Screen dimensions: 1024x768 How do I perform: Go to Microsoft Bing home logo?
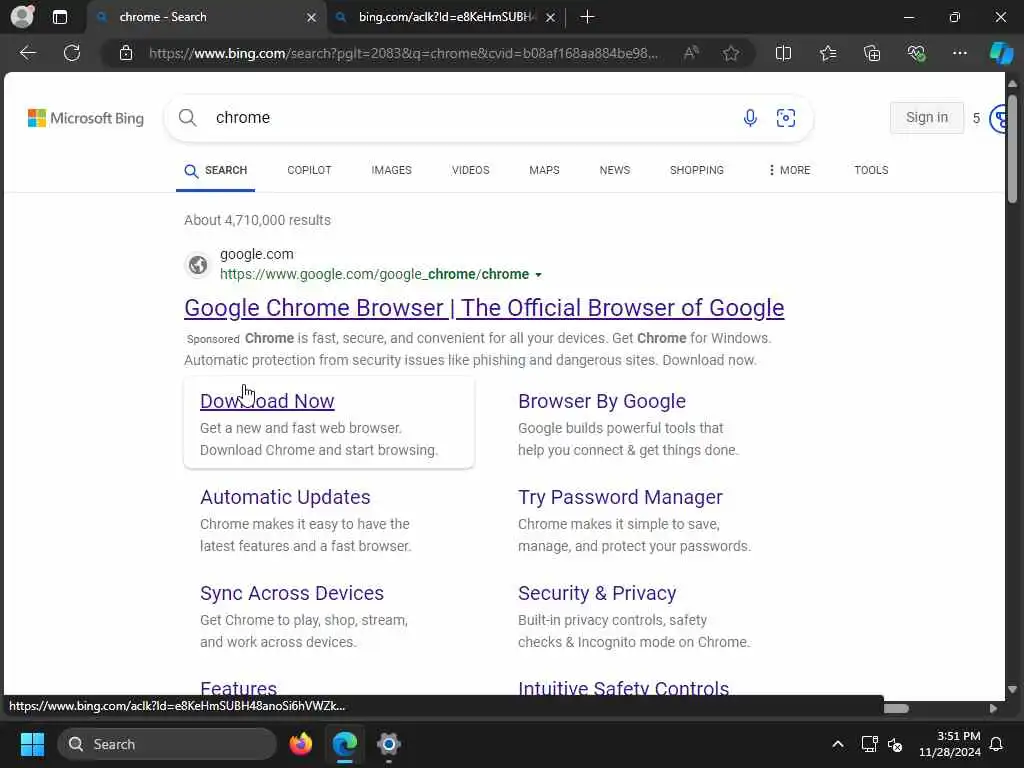click(86, 118)
